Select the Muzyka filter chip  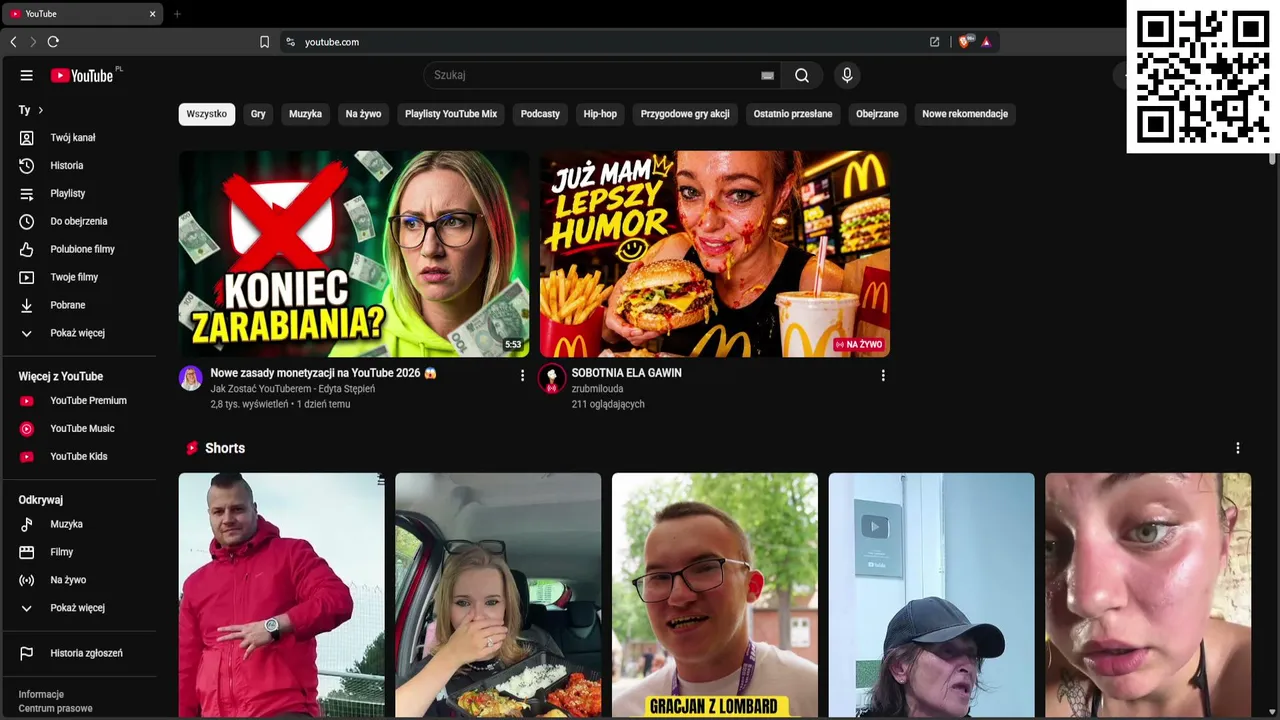(305, 114)
